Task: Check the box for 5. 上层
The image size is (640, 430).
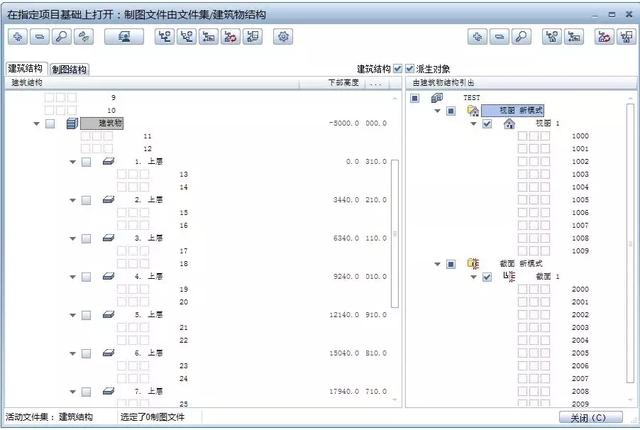Action: coord(86,315)
